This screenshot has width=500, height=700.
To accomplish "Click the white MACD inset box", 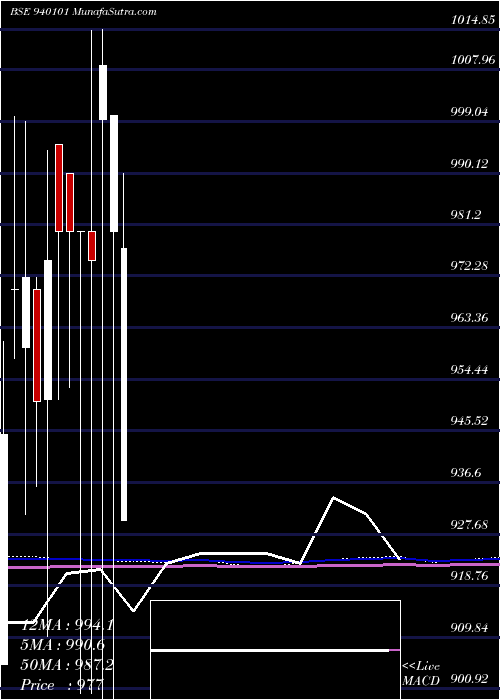I will click(275, 650).
